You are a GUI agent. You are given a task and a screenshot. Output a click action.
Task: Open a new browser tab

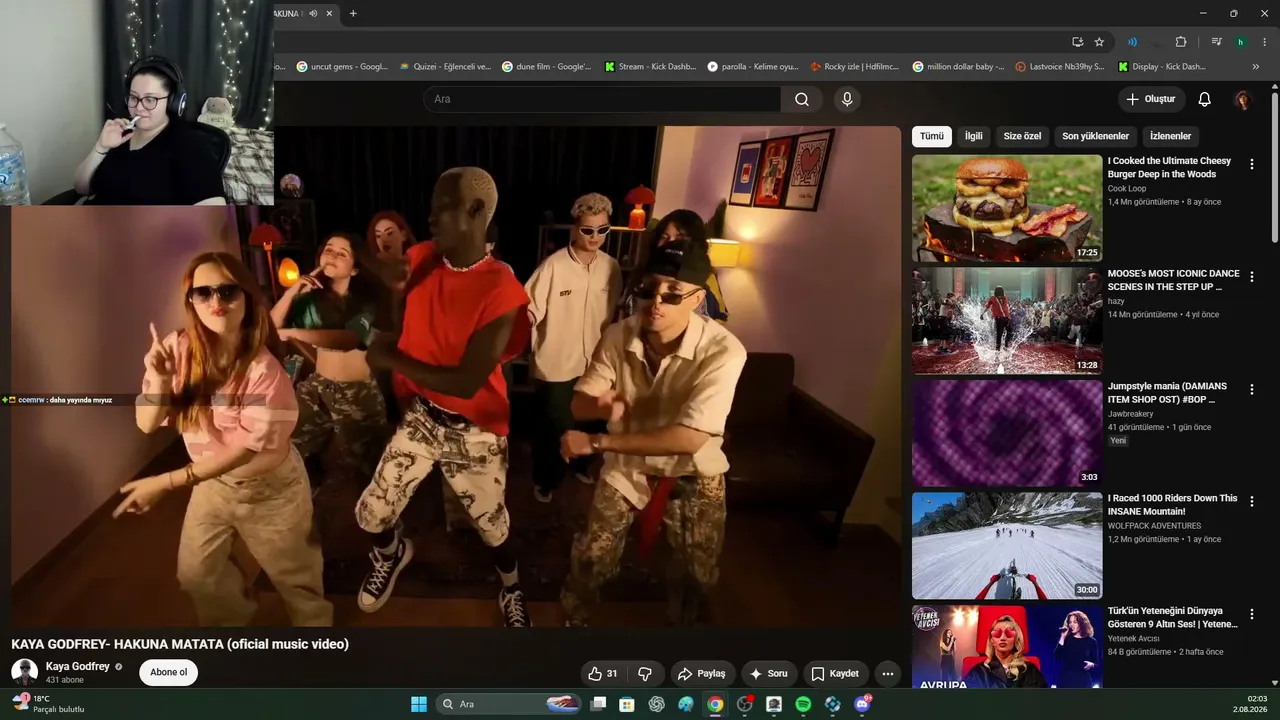353,13
